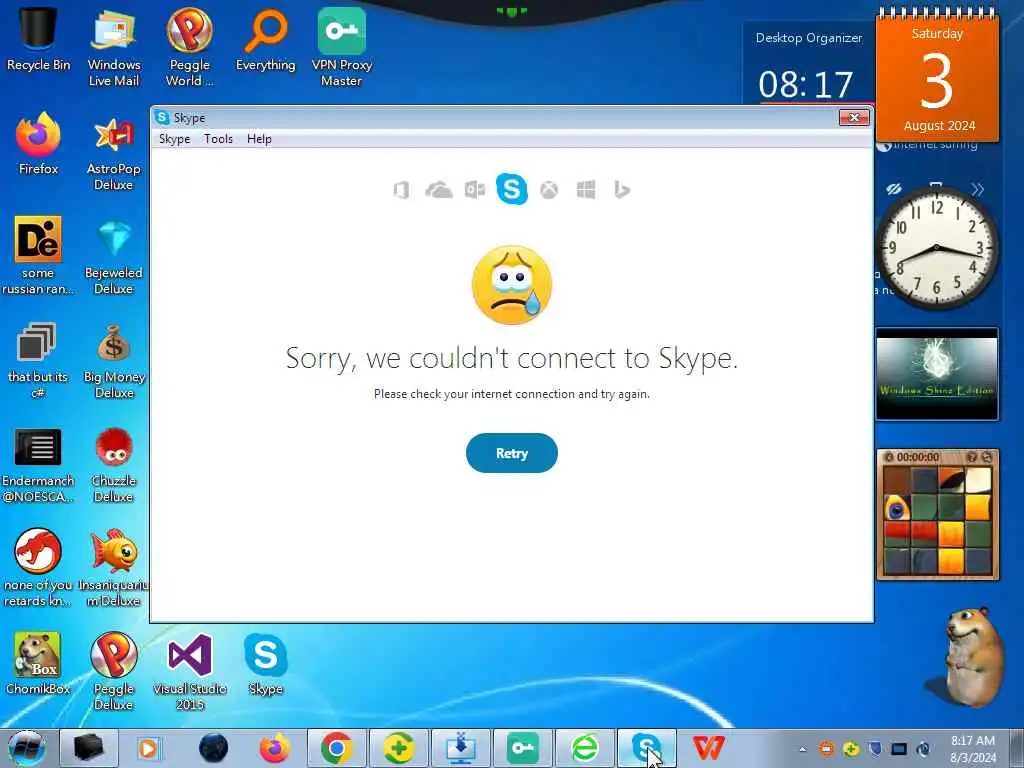This screenshot has width=1024, height=768.
Task: Select the Insaniquarium Deluxe desktop icon
Action: (x=114, y=568)
